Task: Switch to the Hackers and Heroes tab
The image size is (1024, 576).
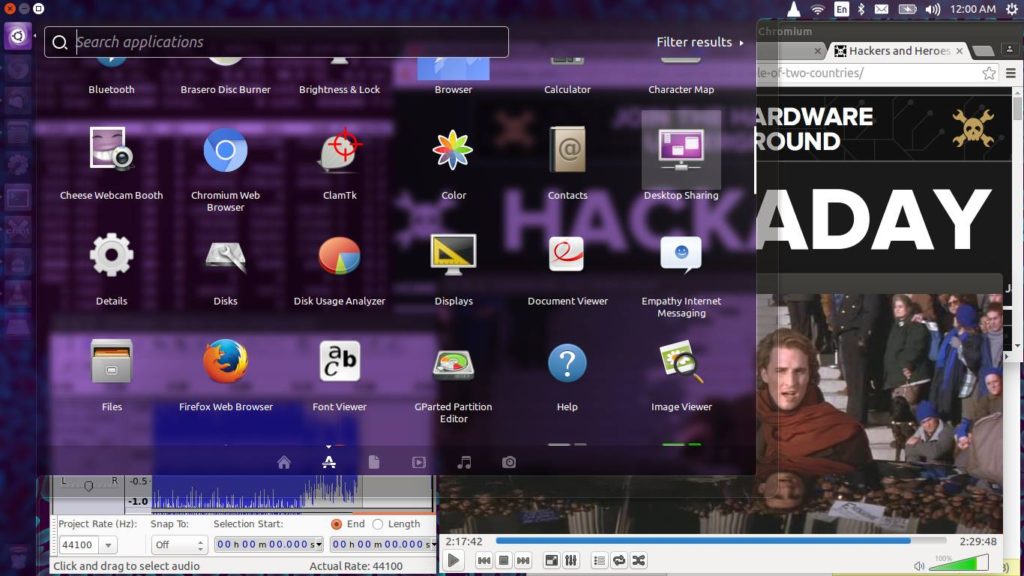Action: (x=899, y=51)
